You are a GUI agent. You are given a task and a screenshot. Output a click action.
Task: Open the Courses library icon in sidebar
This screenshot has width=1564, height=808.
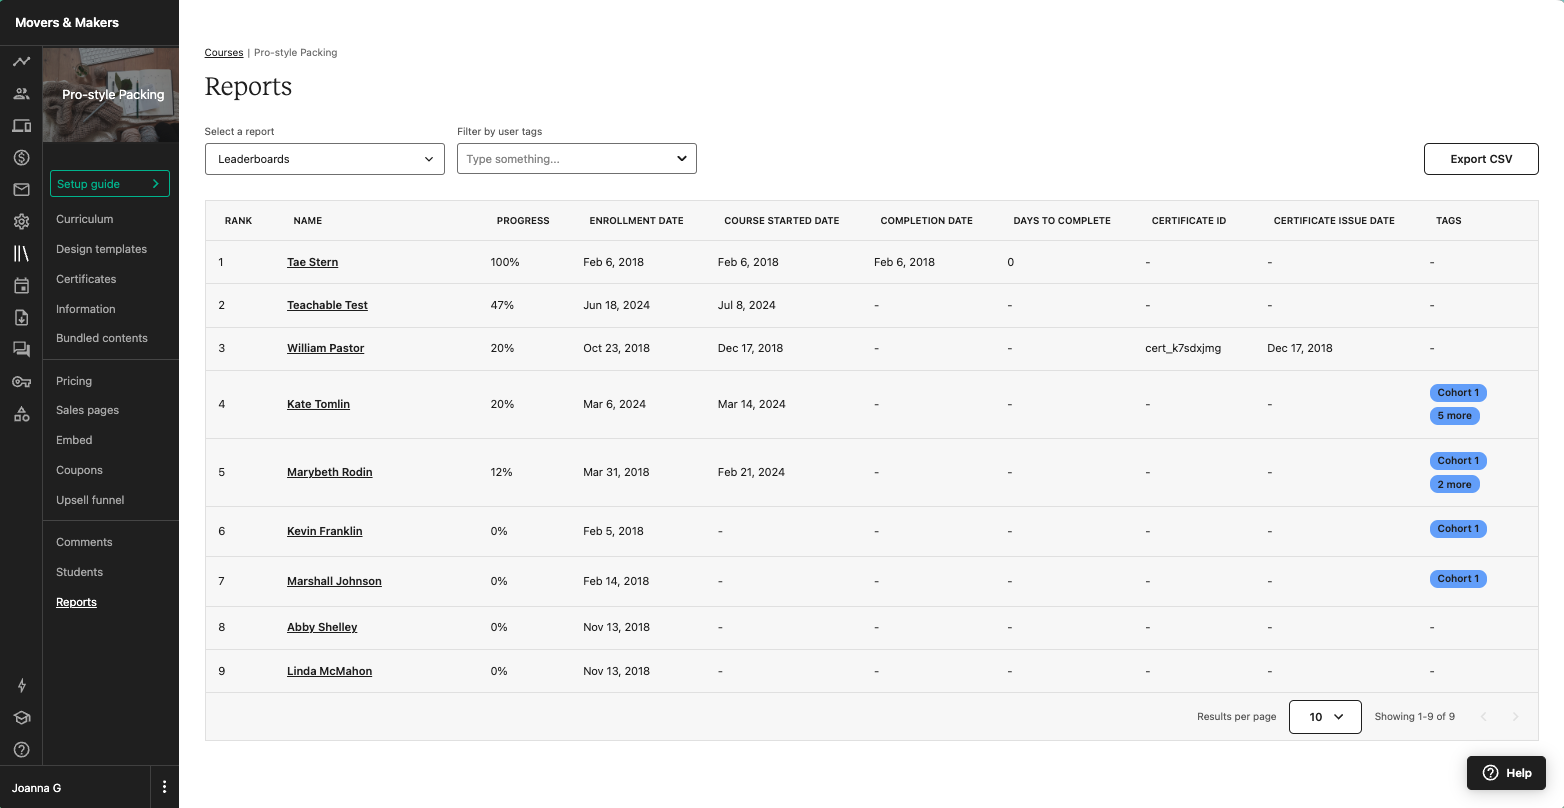[x=21, y=254]
